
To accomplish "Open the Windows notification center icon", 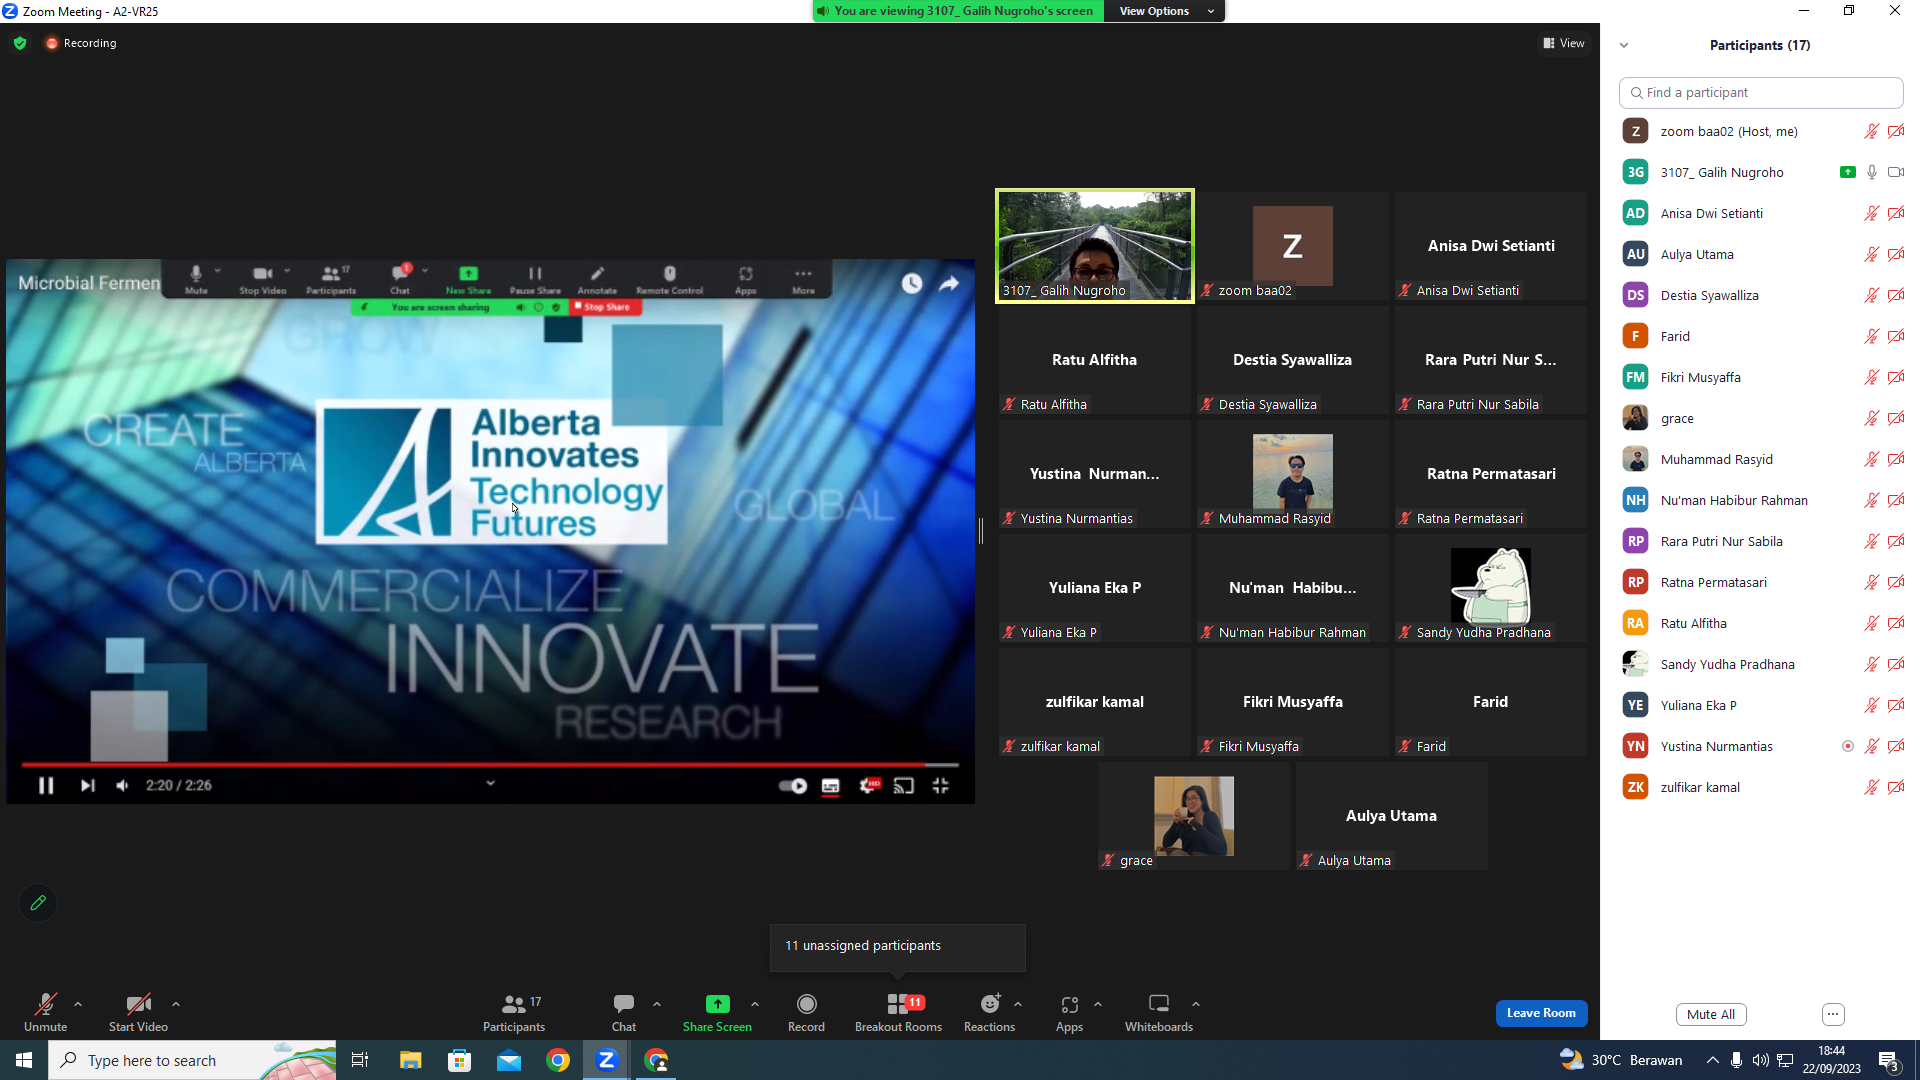I will click(x=1889, y=1061).
